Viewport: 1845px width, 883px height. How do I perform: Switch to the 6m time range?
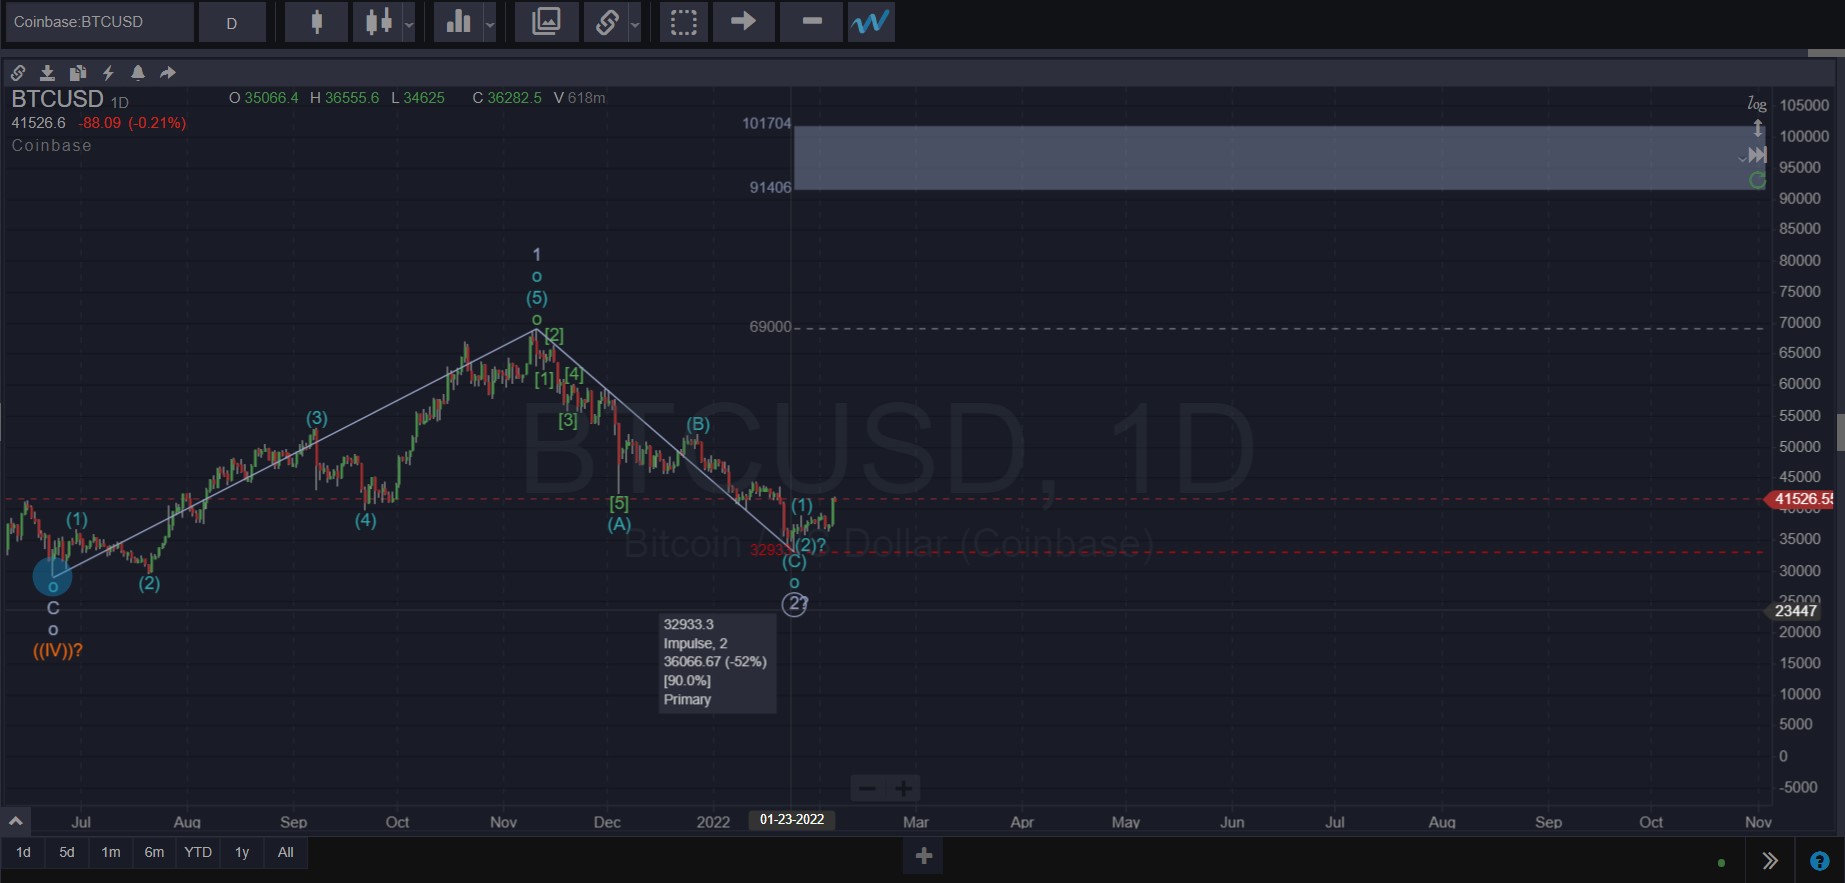pyautogui.click(x=154, y=852)
